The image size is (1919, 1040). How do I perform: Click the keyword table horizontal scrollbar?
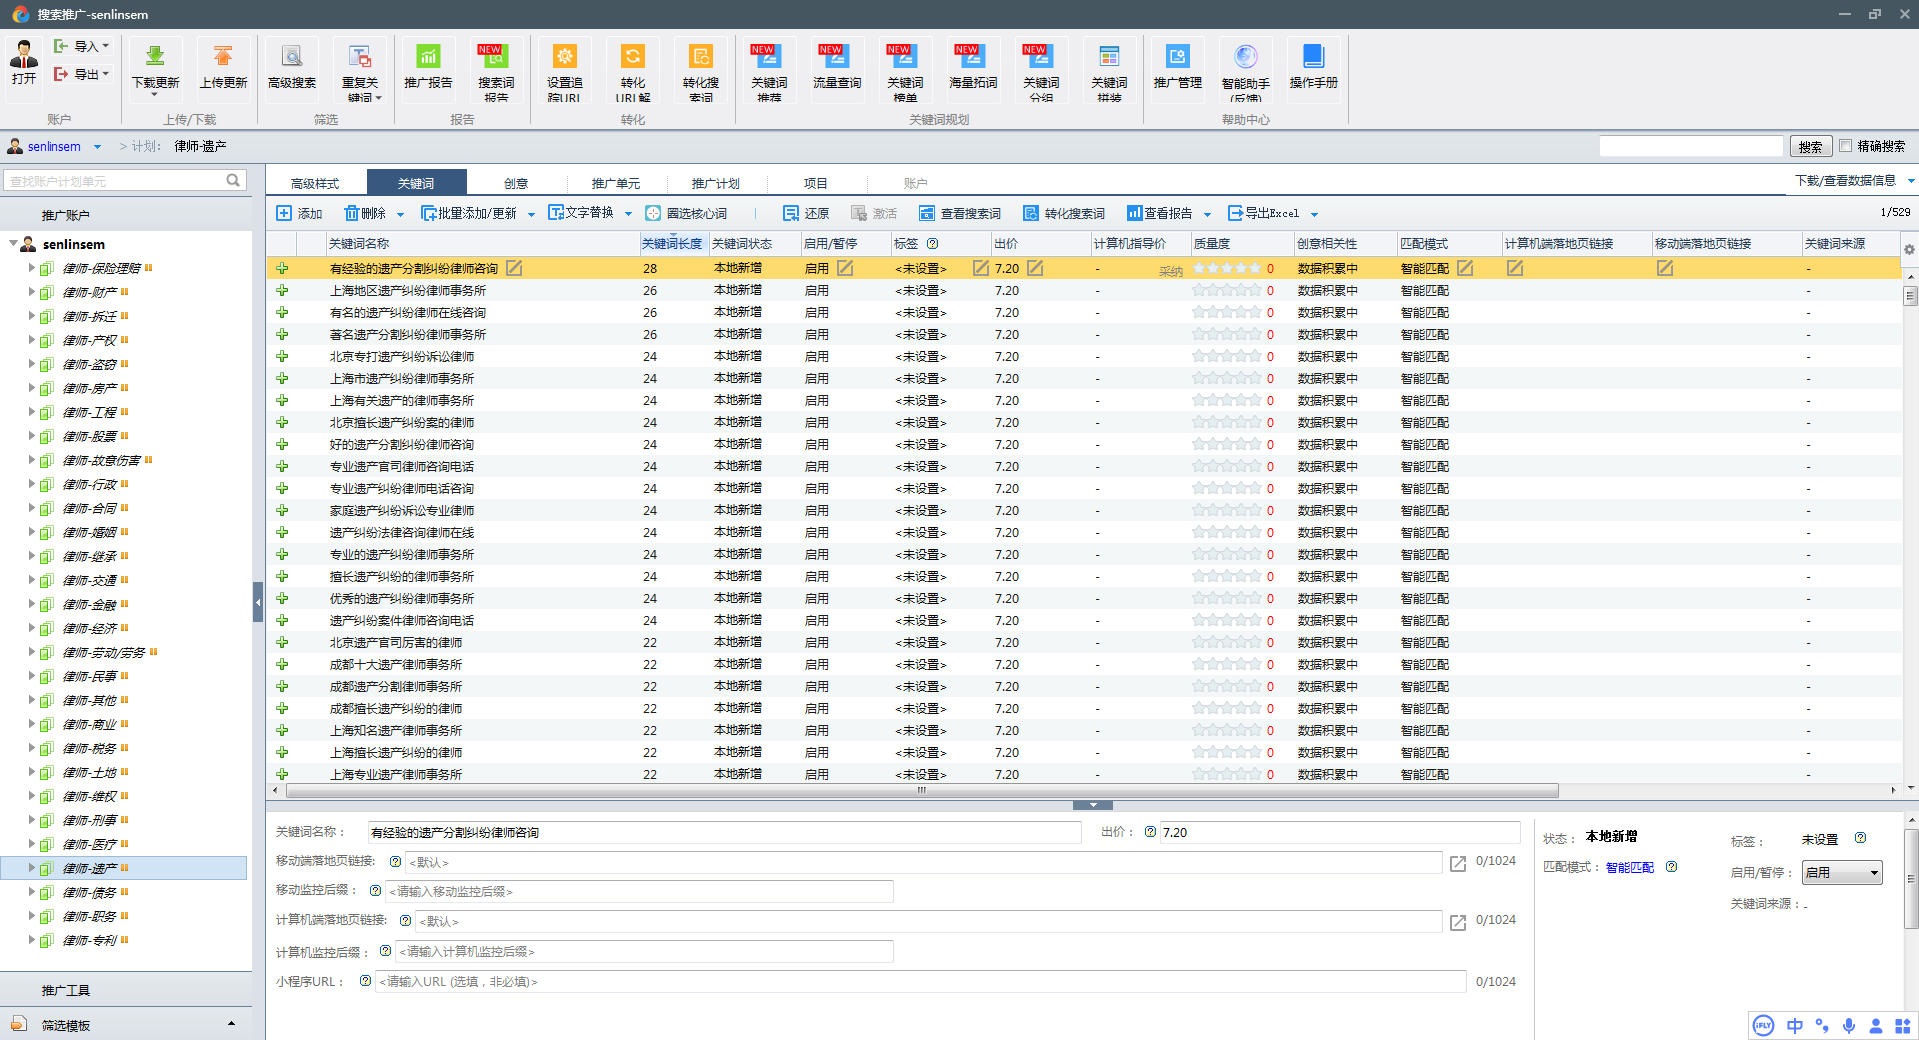click(920, 791)
